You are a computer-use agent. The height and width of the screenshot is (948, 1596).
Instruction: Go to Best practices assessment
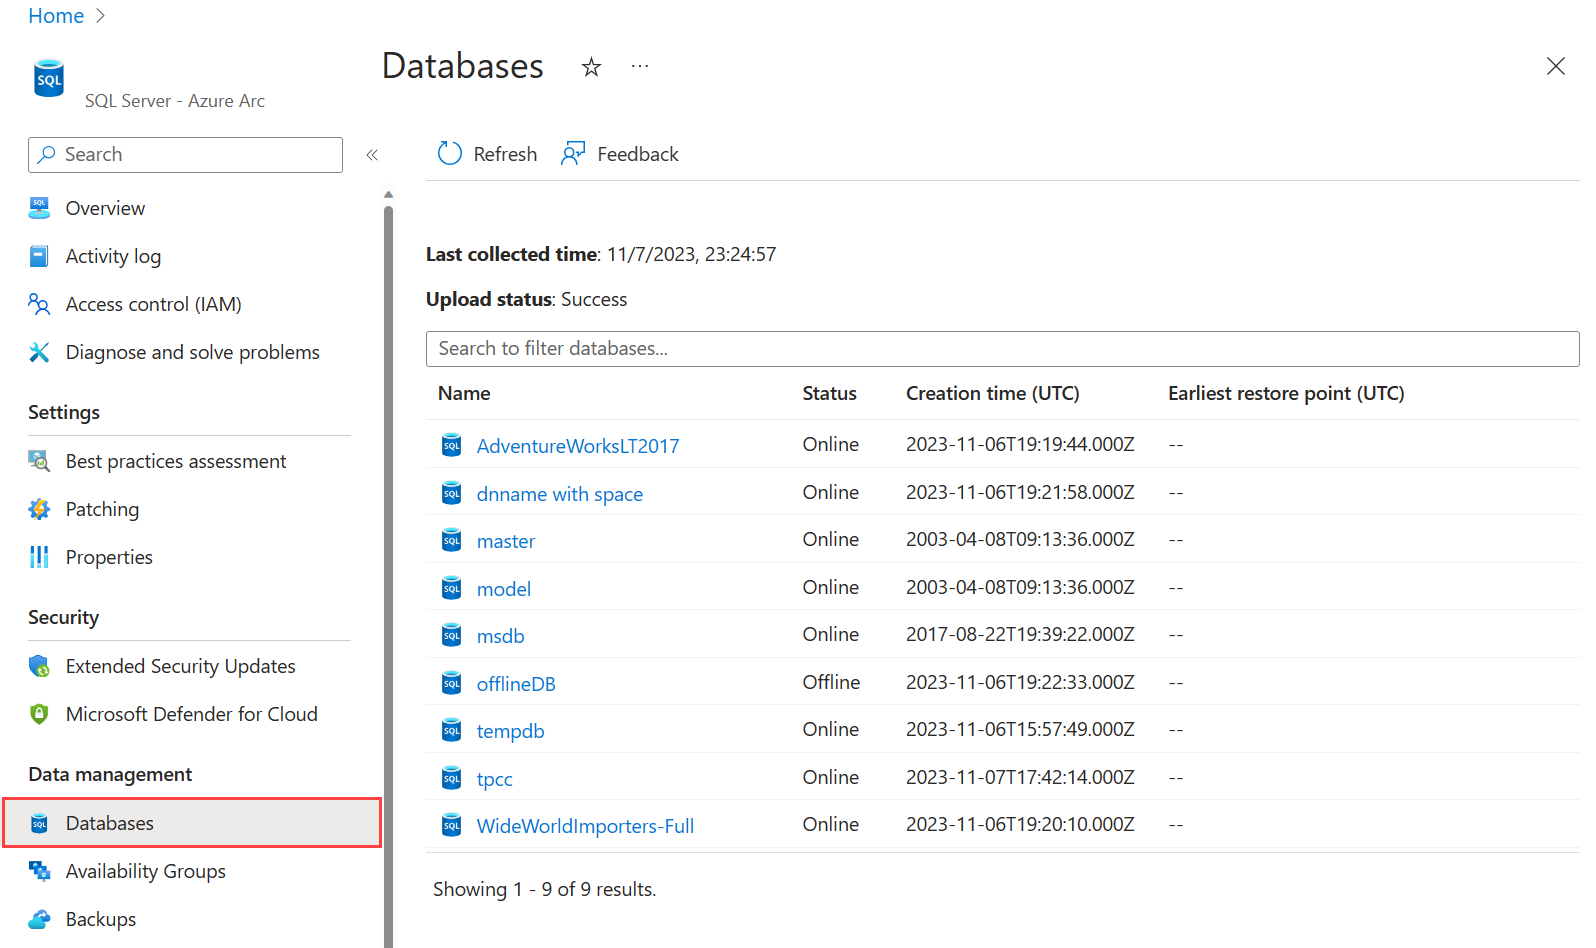(x=175, y=461)
